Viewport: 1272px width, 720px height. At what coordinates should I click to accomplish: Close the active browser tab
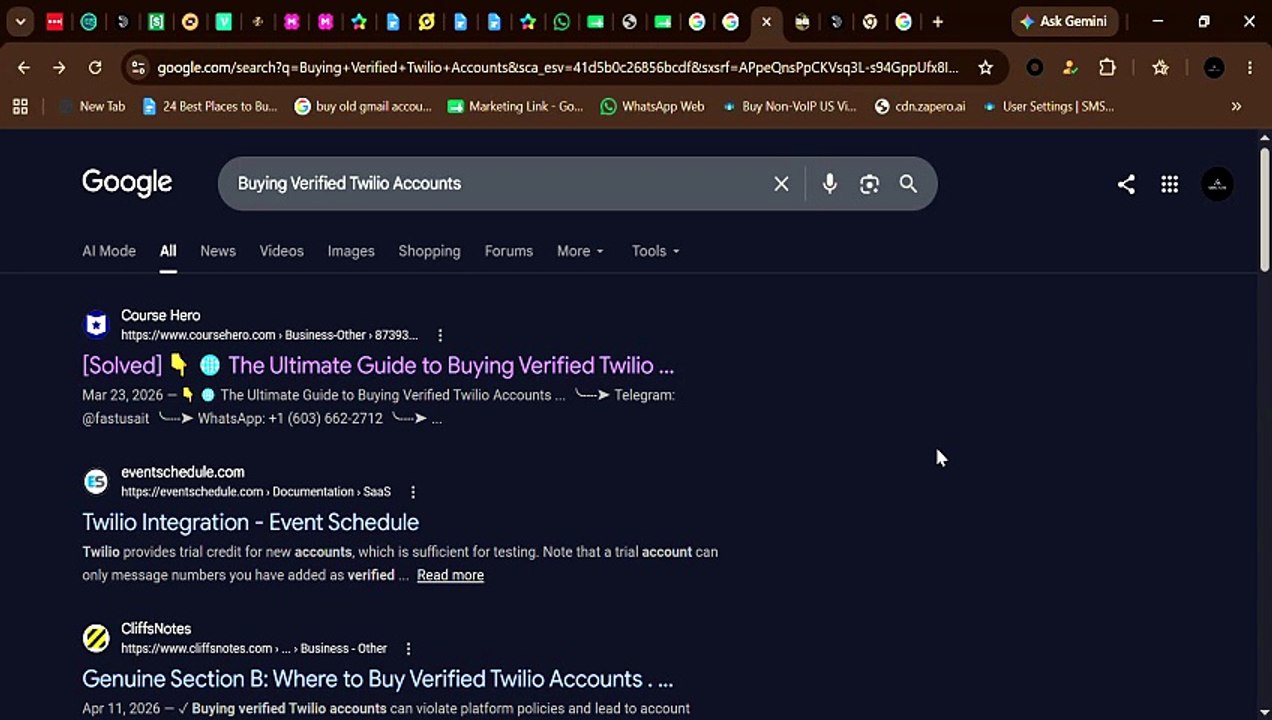766,21
